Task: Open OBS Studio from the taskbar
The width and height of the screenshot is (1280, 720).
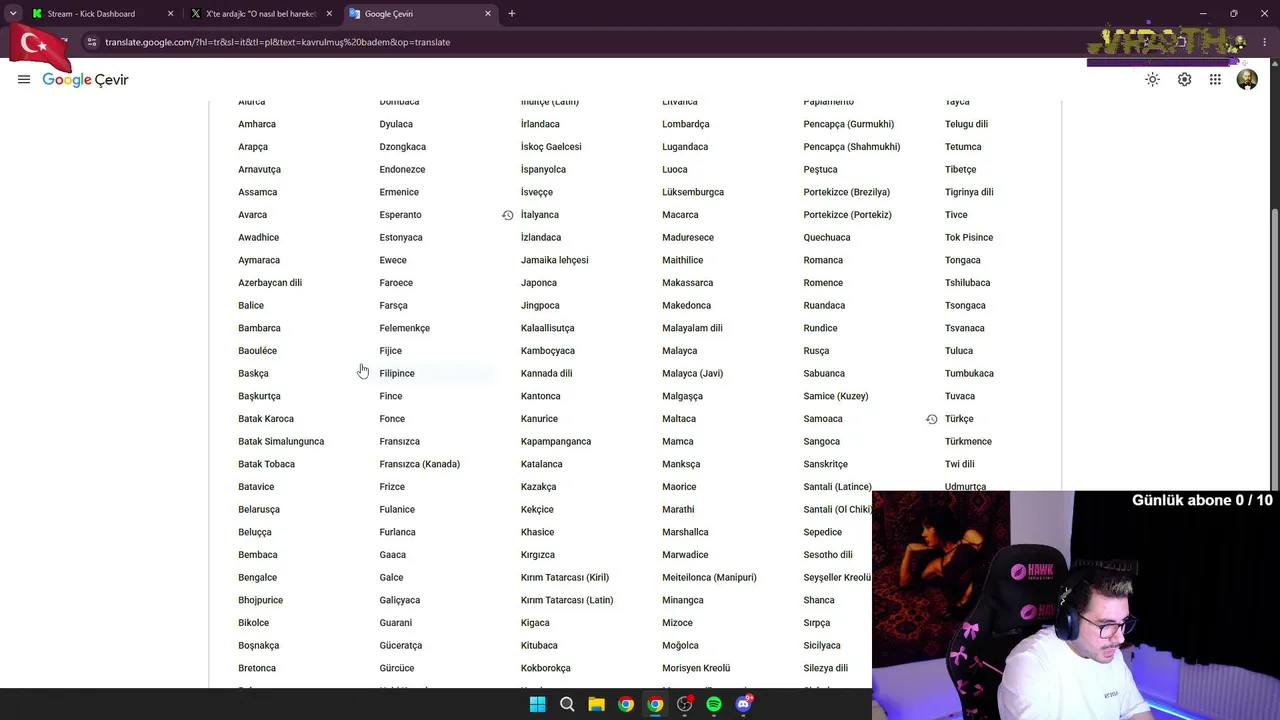Action: 685,705
